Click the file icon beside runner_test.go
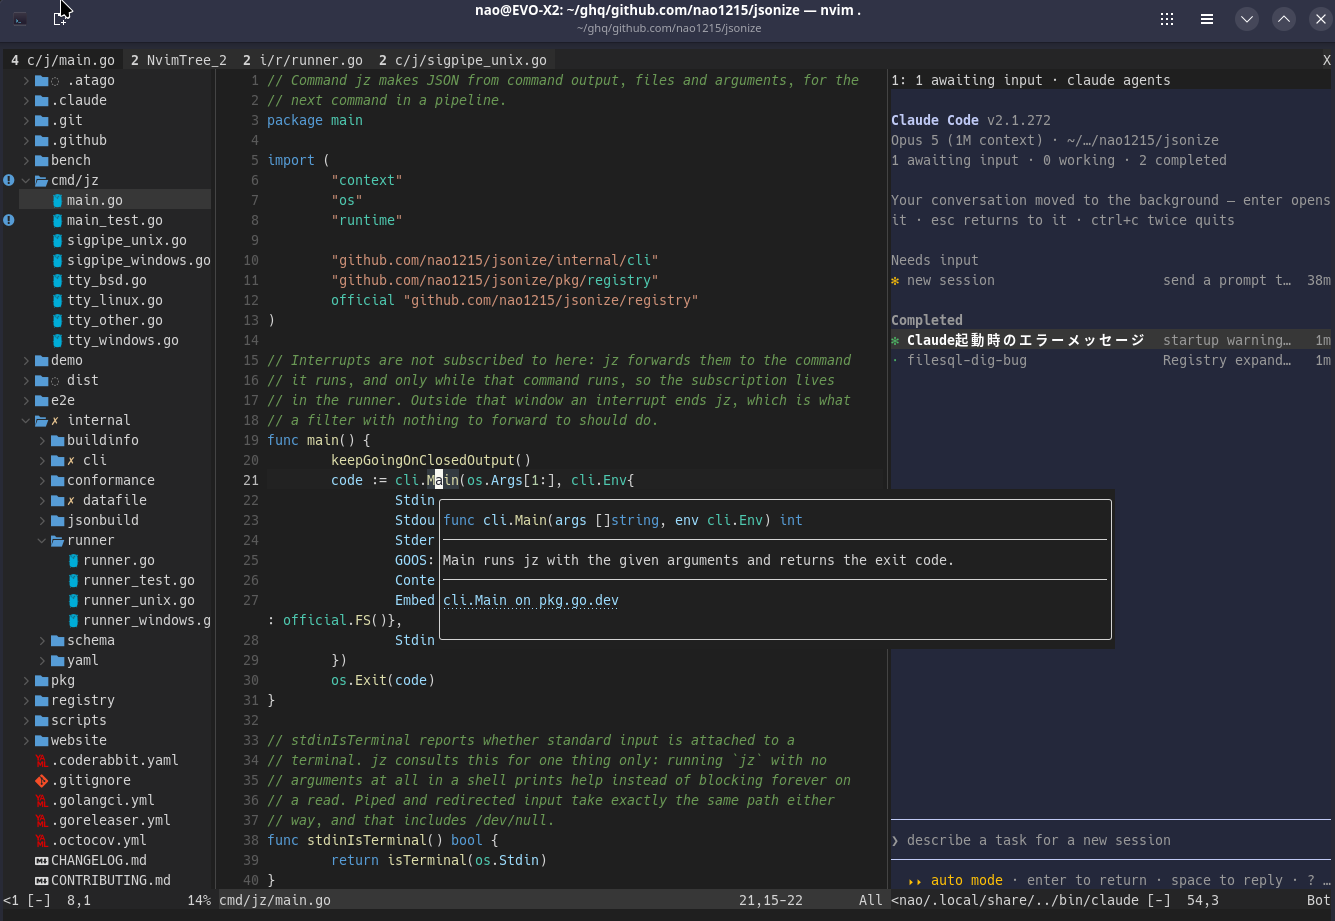This screenshot has width=1335, height=921. click(73, 580)
